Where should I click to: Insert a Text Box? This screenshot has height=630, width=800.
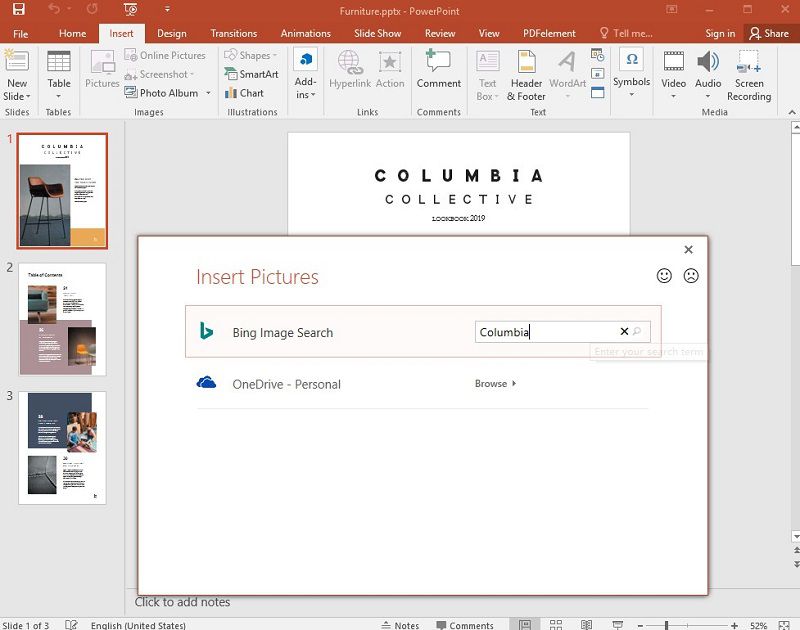(x=487, y=74)
